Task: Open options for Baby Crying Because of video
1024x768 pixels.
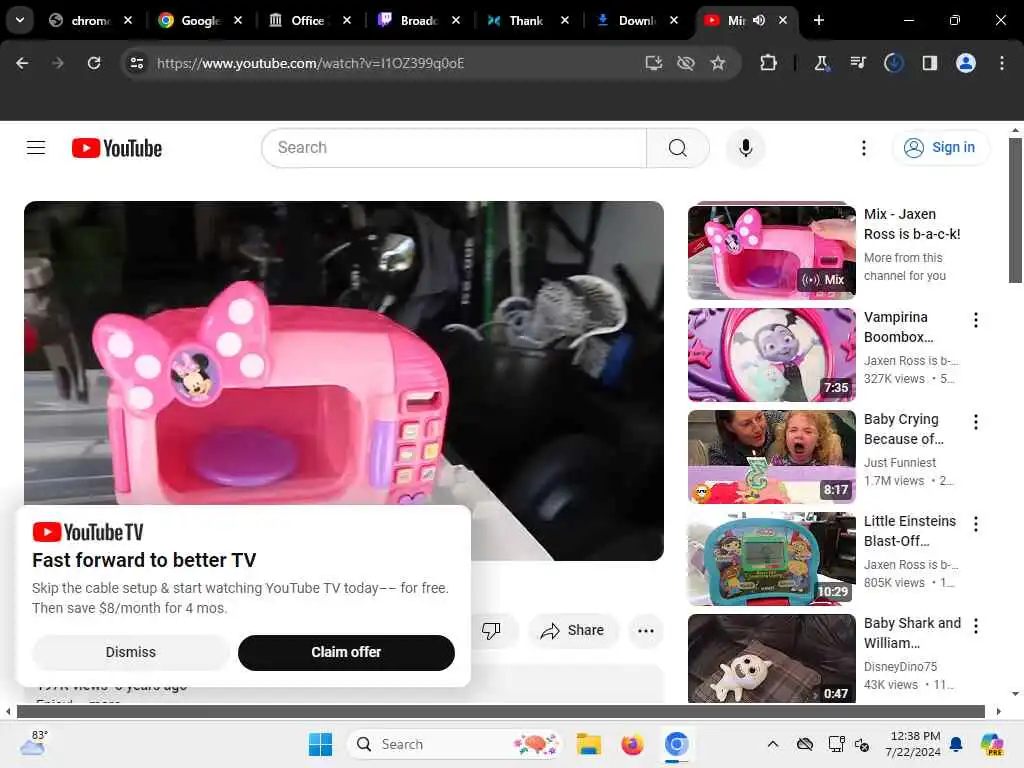Action: [975, 422]
